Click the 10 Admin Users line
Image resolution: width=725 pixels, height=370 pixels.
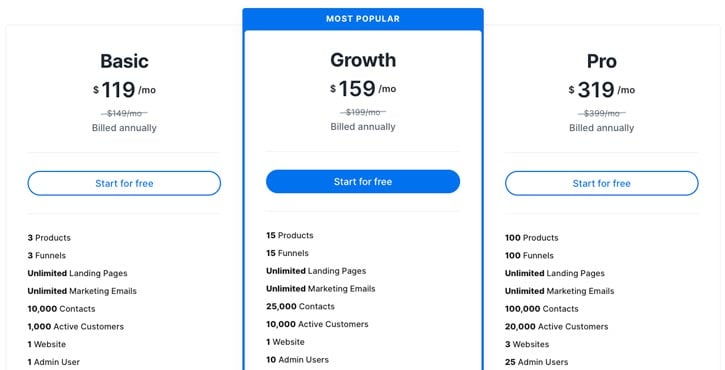[297, 360]
